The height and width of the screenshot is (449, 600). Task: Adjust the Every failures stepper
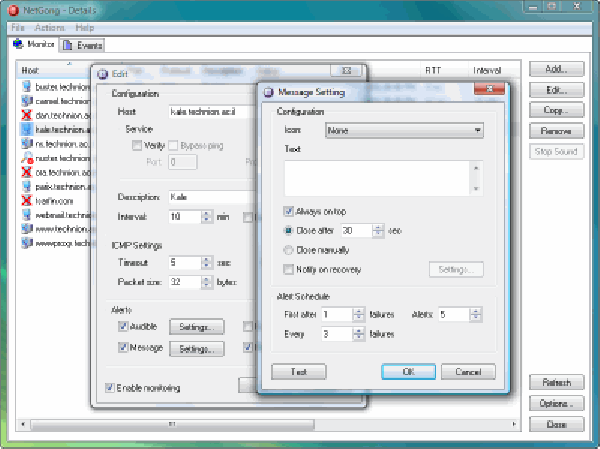359,334
